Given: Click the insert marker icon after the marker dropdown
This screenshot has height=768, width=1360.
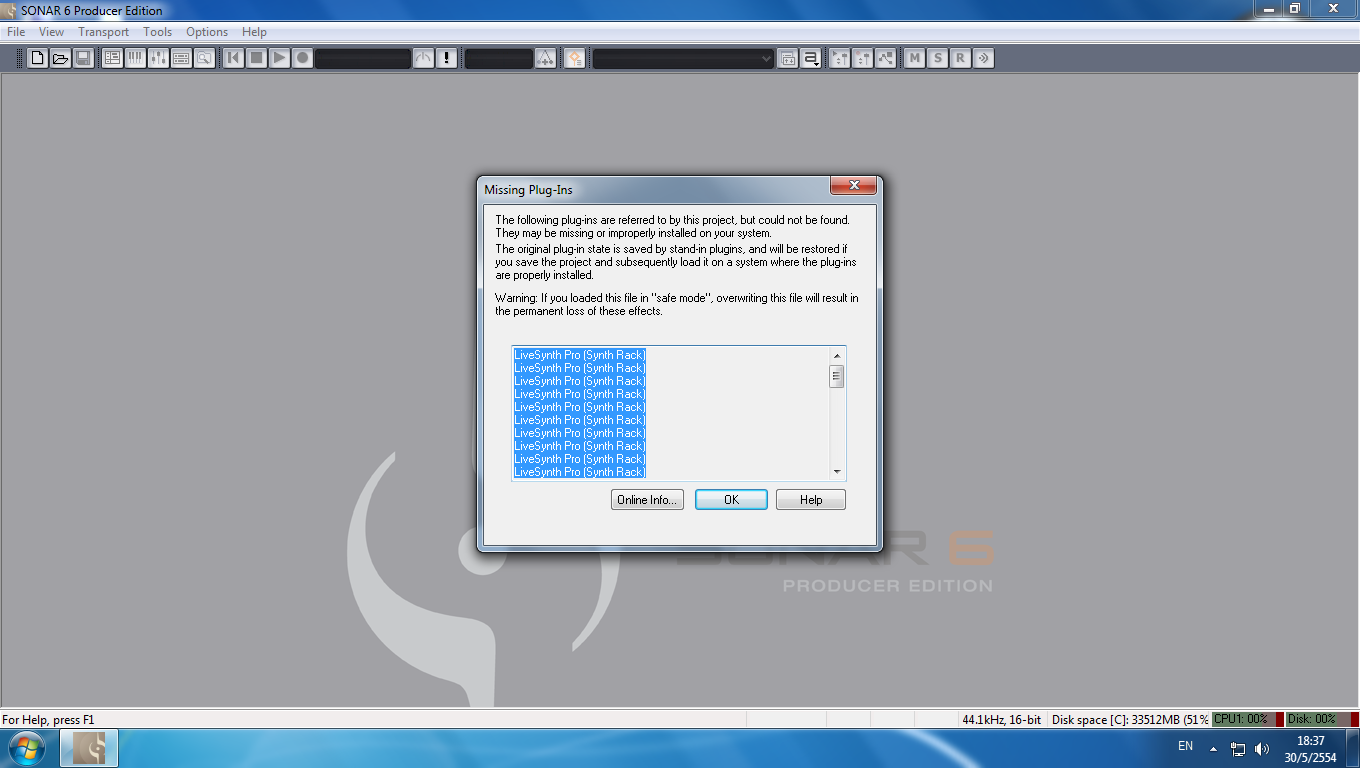Looking at the screenshot, I should (x=788, y=58).
